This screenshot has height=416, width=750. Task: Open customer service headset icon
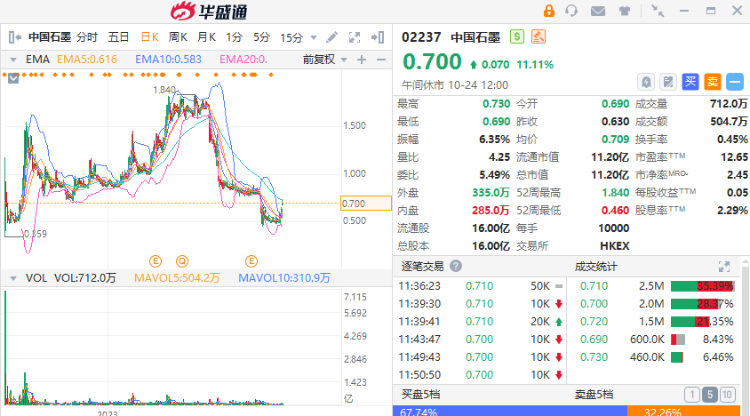click(x=571, y=11)
